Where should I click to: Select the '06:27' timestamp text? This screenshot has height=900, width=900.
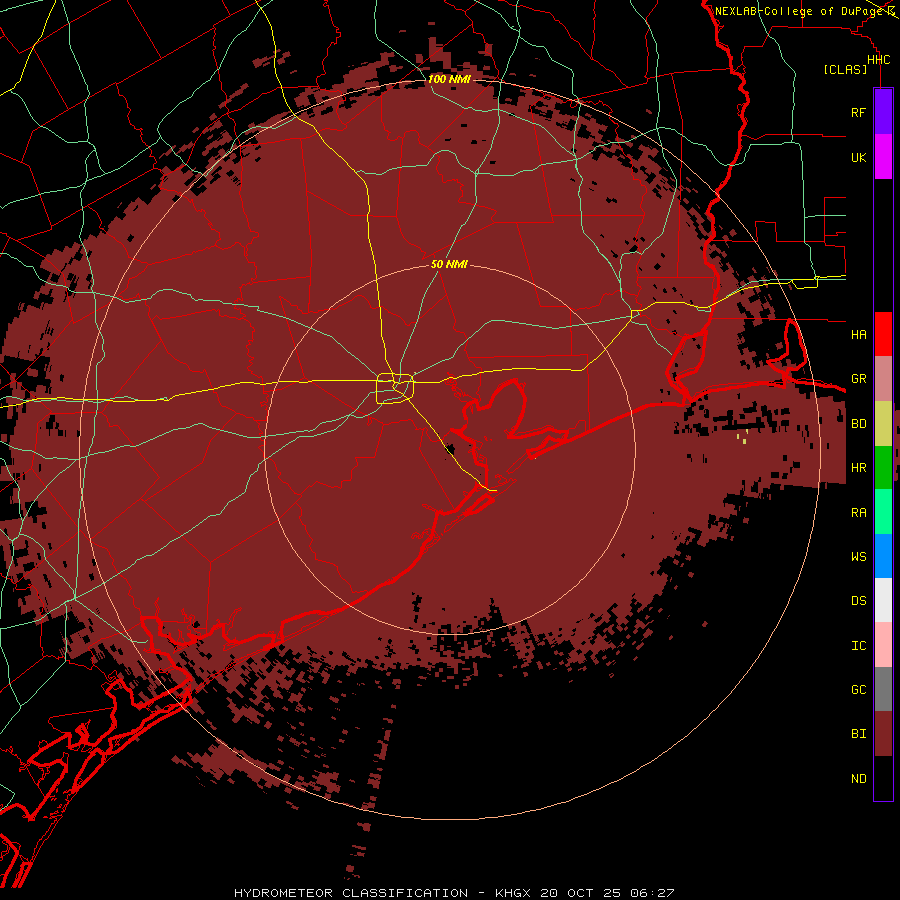[x=652, y=893]
